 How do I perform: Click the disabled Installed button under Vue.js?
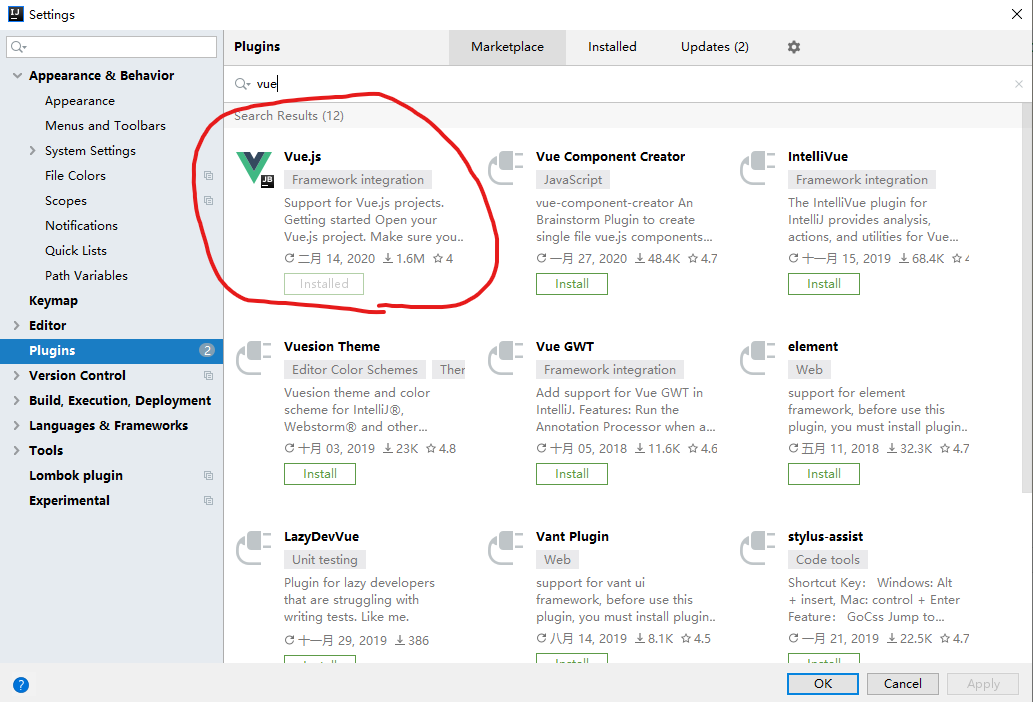pyautogui.click(x=323, y=284)
